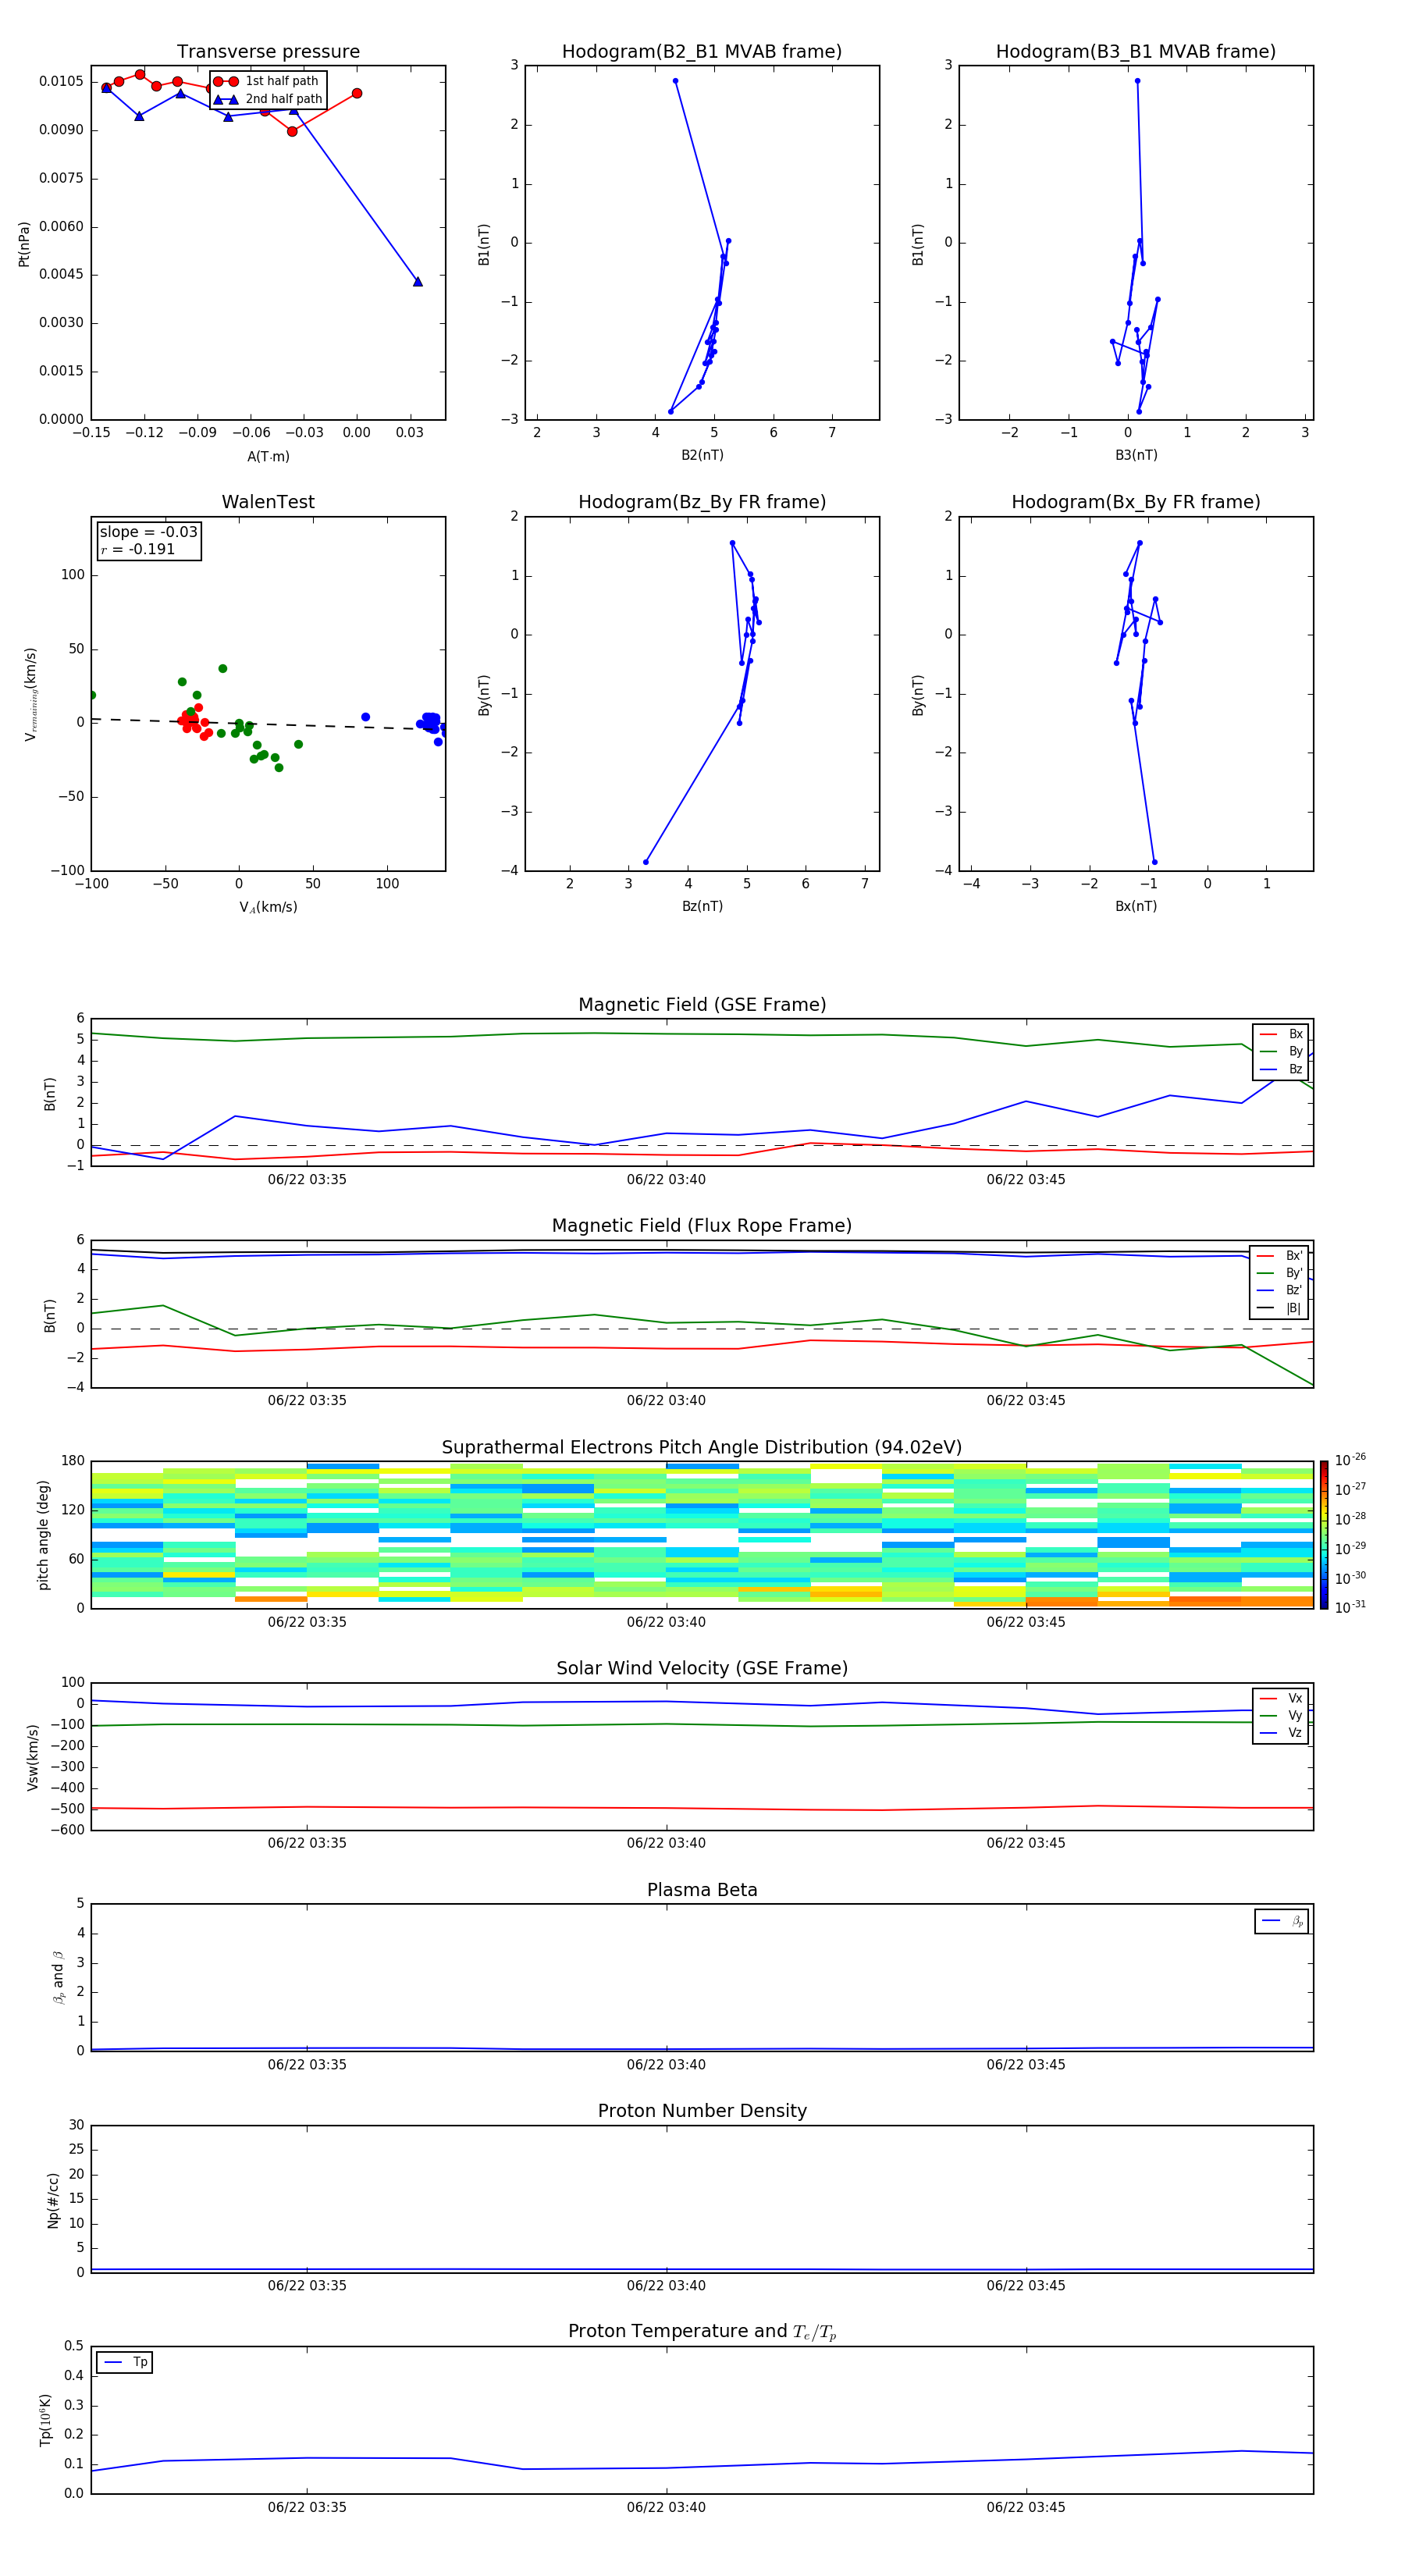Click the 'Vy' legend entry in velocity panel

(x=1281, y=1715)
